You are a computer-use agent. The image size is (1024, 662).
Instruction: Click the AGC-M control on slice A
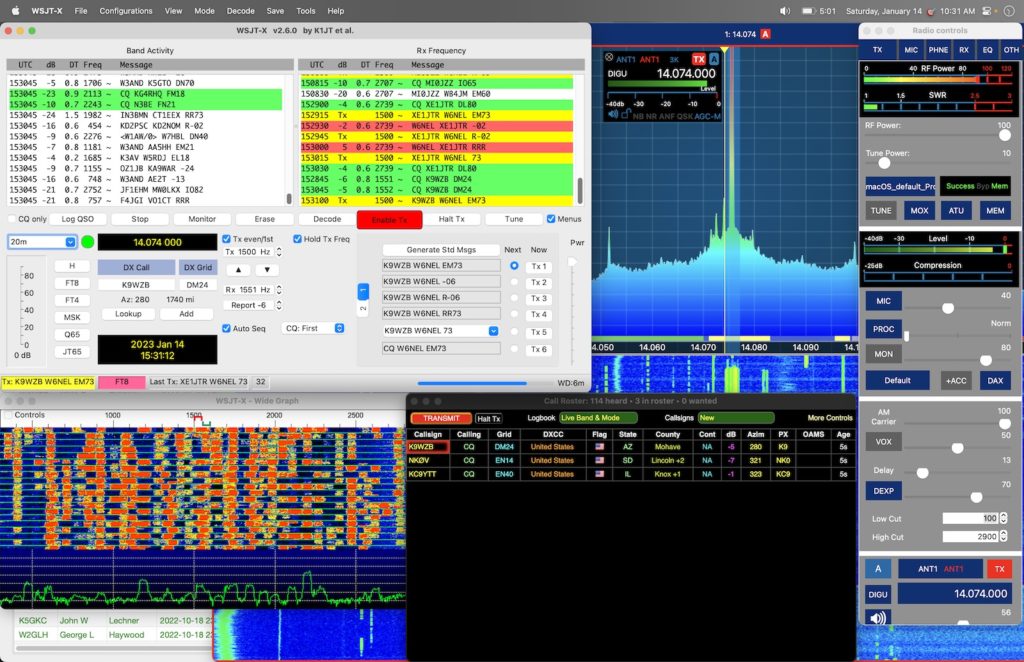[707, 115]
